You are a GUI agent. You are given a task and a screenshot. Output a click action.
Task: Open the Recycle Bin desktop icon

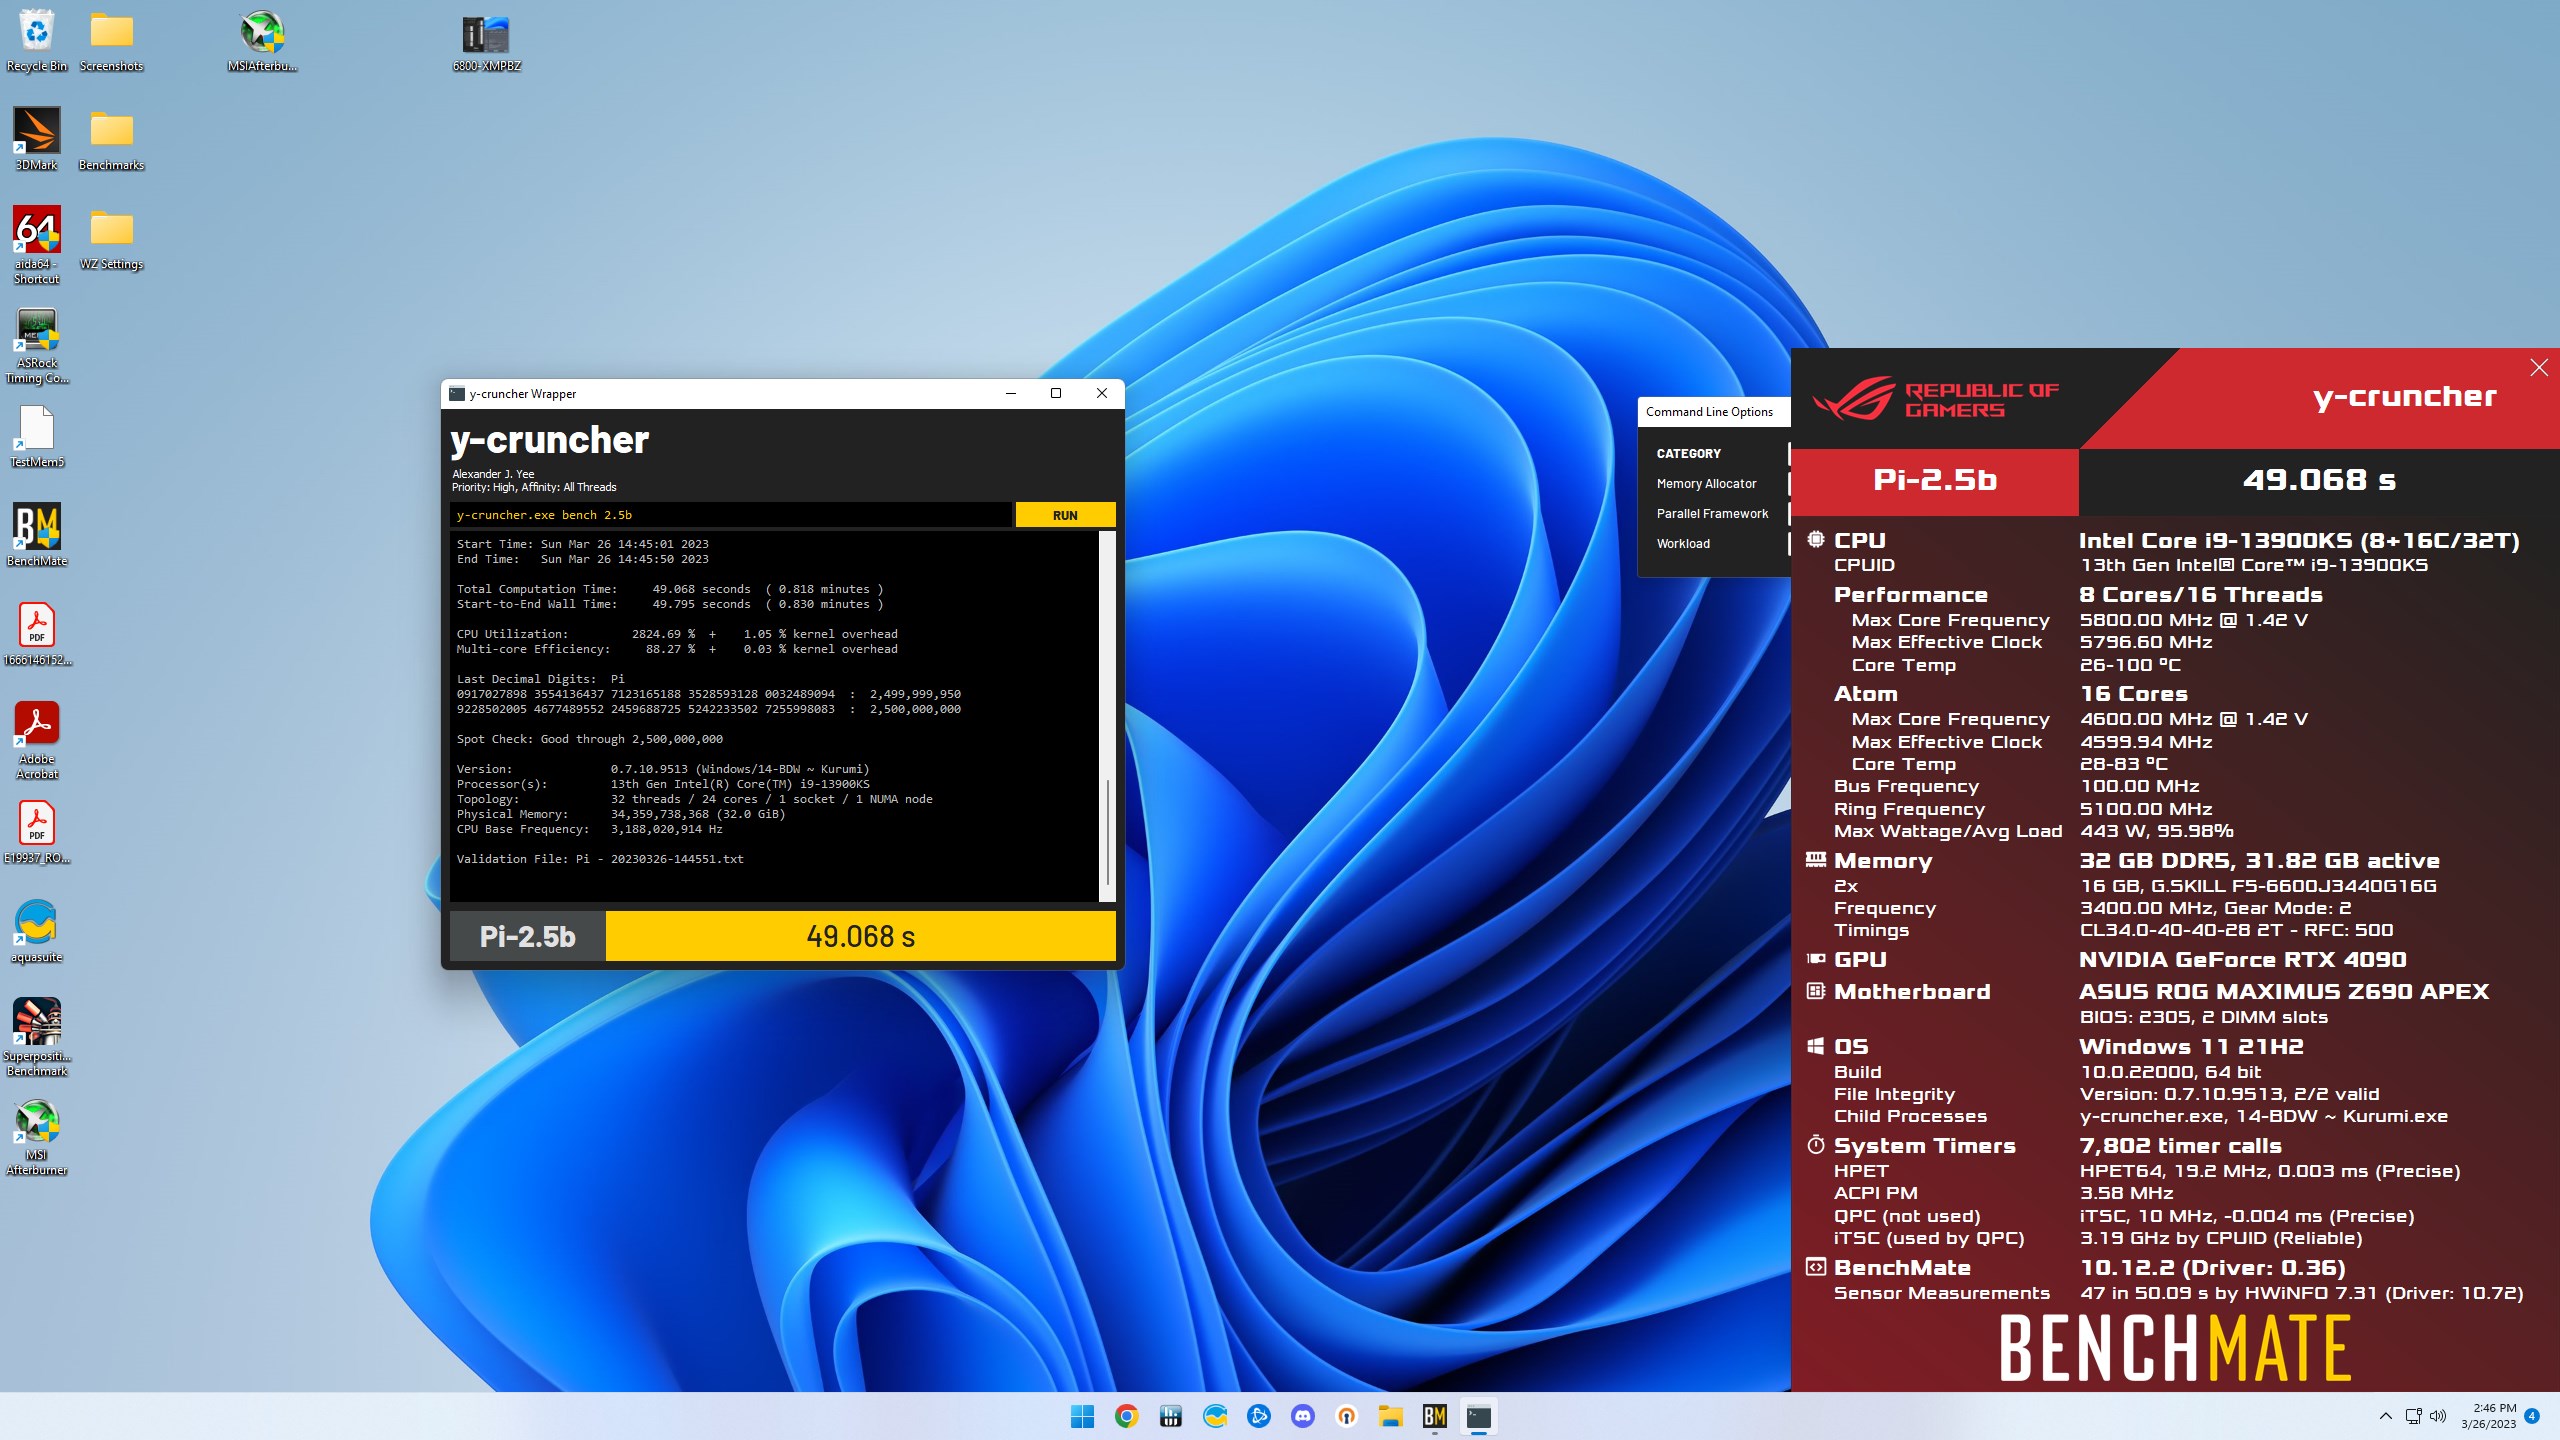(x=37, y=40)
